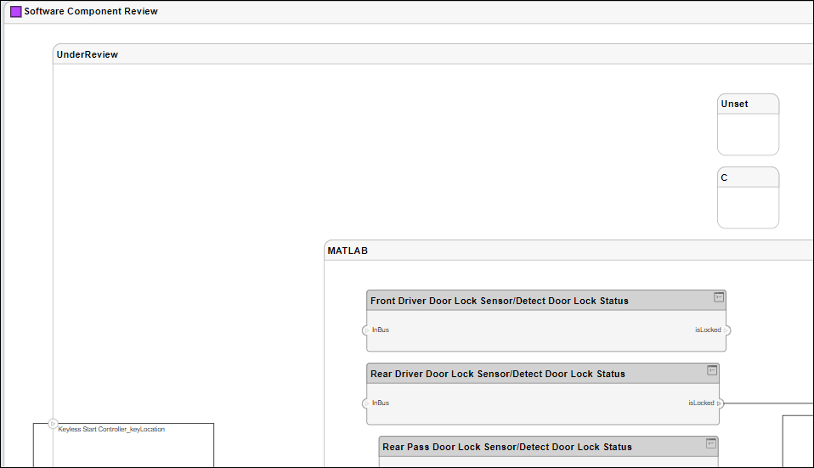Click the Software Component Review title

coord(91,11)
